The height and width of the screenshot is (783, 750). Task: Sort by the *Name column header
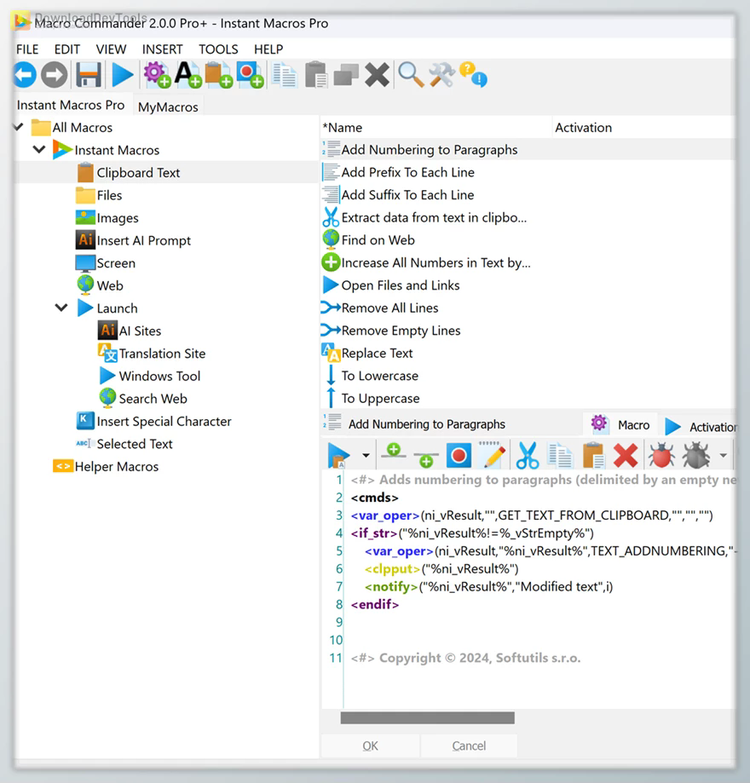point(436,127)
